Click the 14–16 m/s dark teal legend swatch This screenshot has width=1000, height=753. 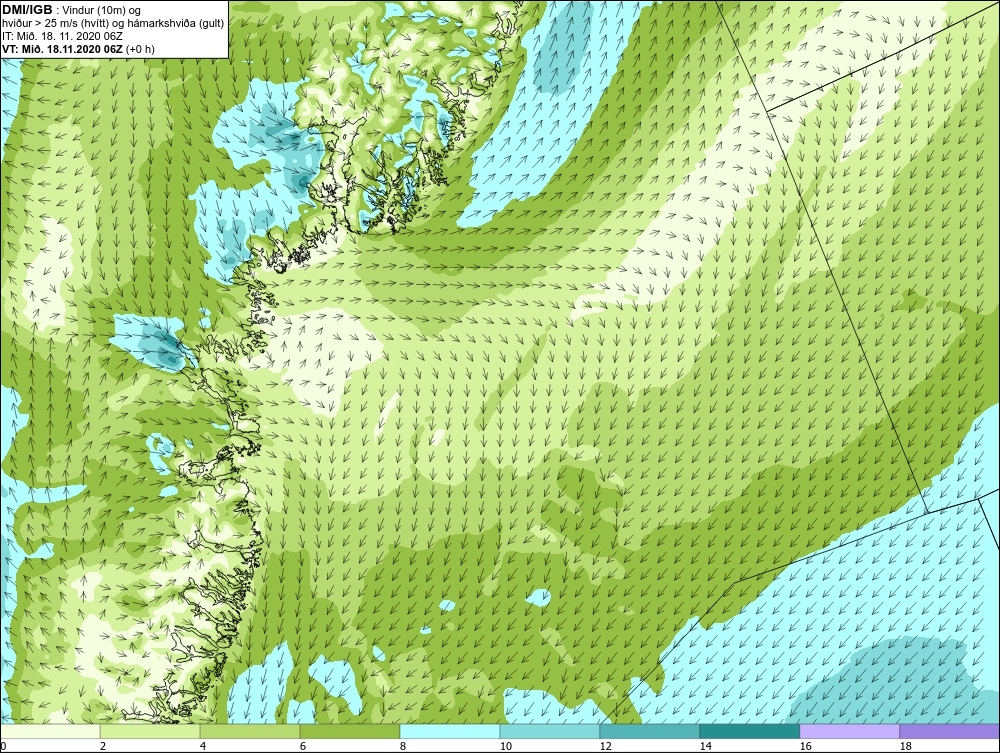pyautogui.click(x=749, y=731)
